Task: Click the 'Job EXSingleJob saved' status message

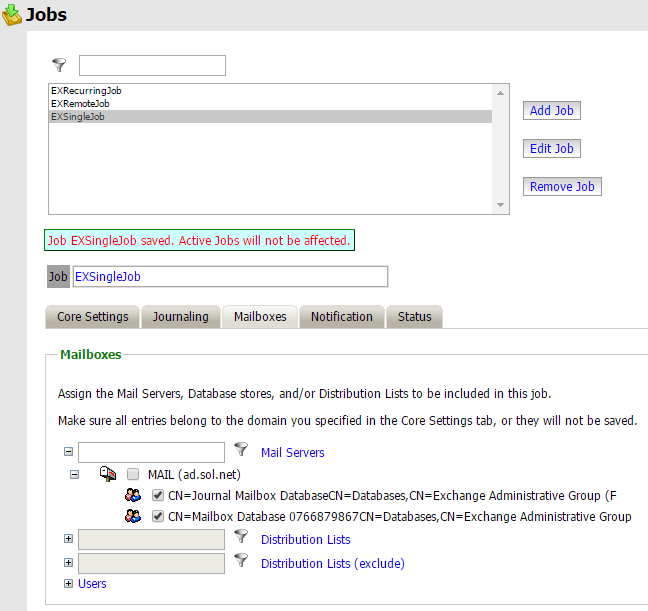Action: click(199, 240)
